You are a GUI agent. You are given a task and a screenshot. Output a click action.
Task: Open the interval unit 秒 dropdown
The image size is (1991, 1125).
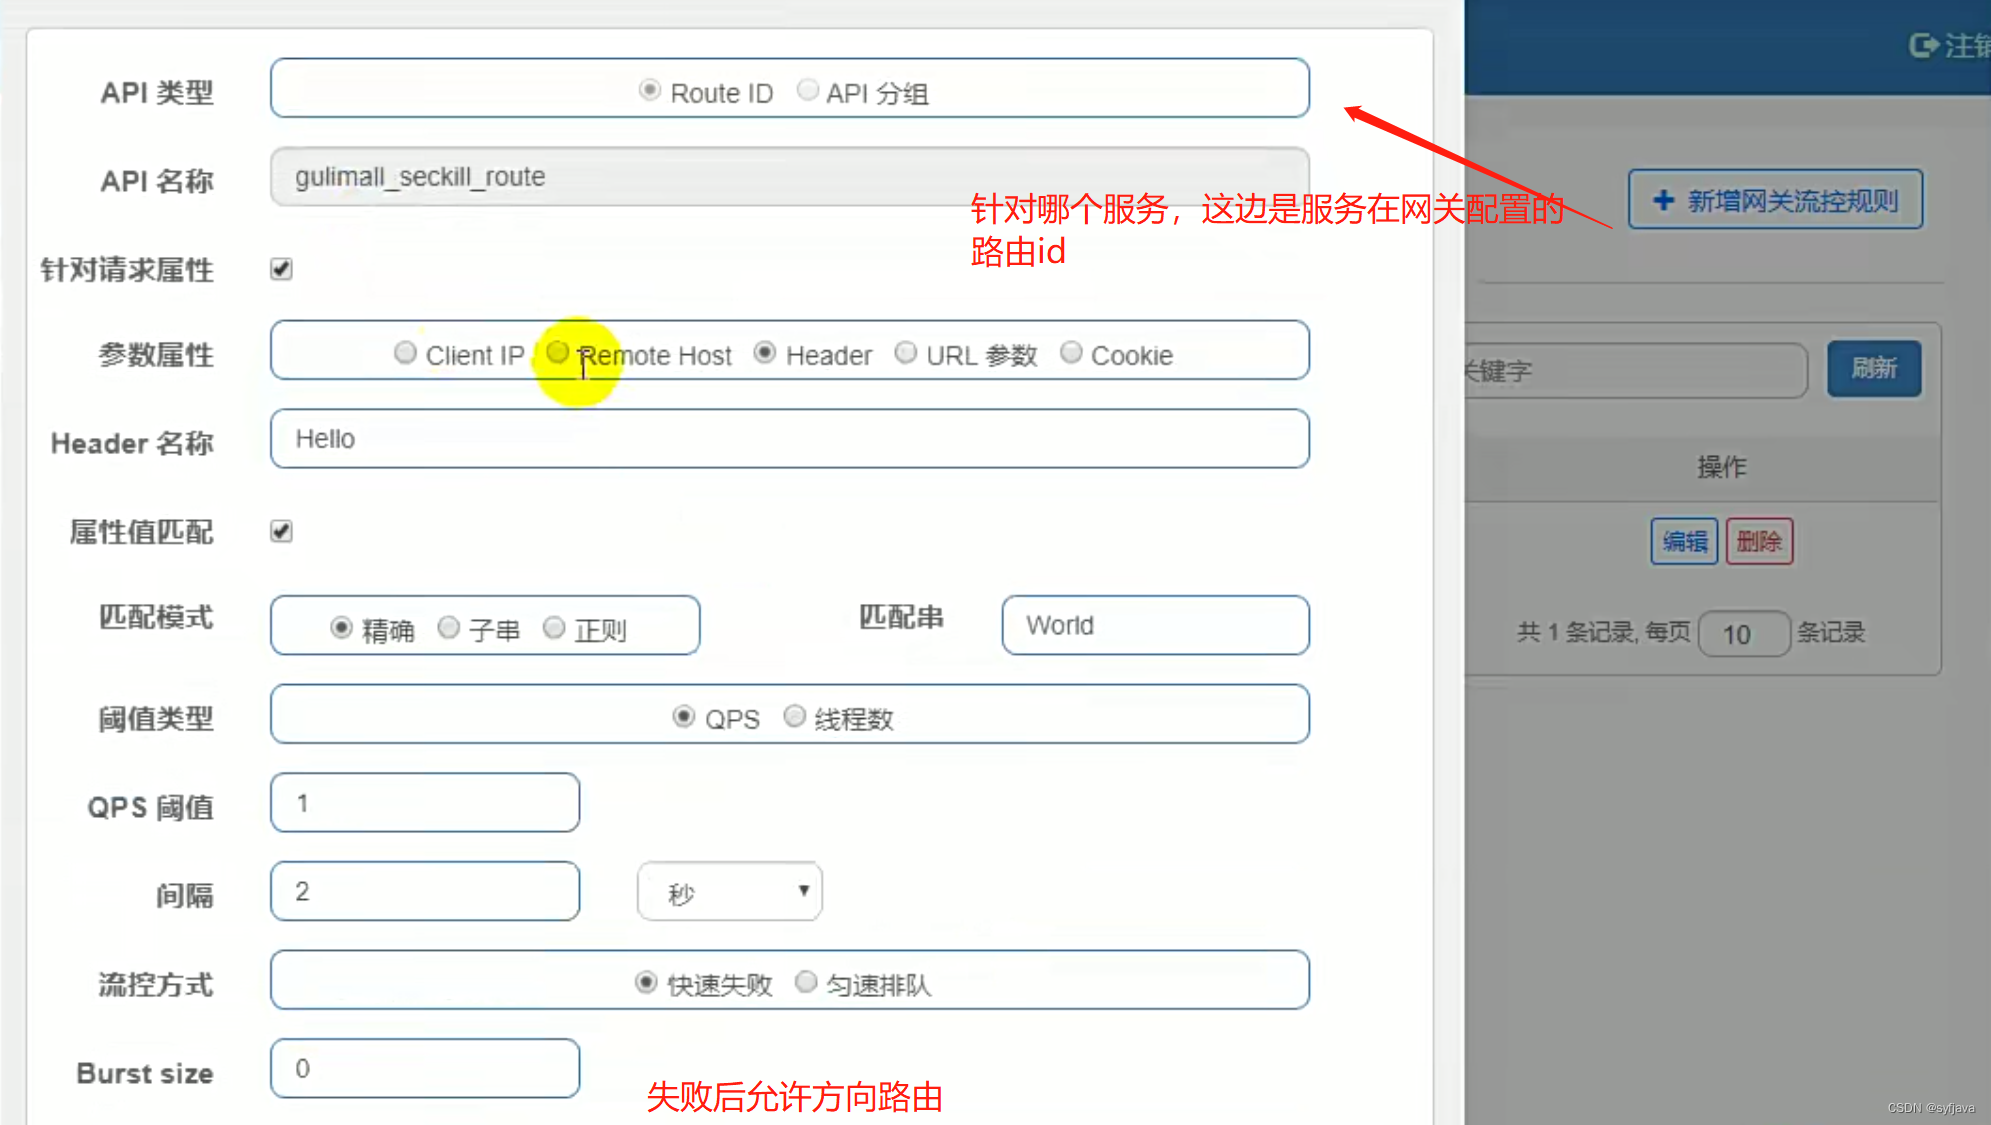click(x=729, y=891)
